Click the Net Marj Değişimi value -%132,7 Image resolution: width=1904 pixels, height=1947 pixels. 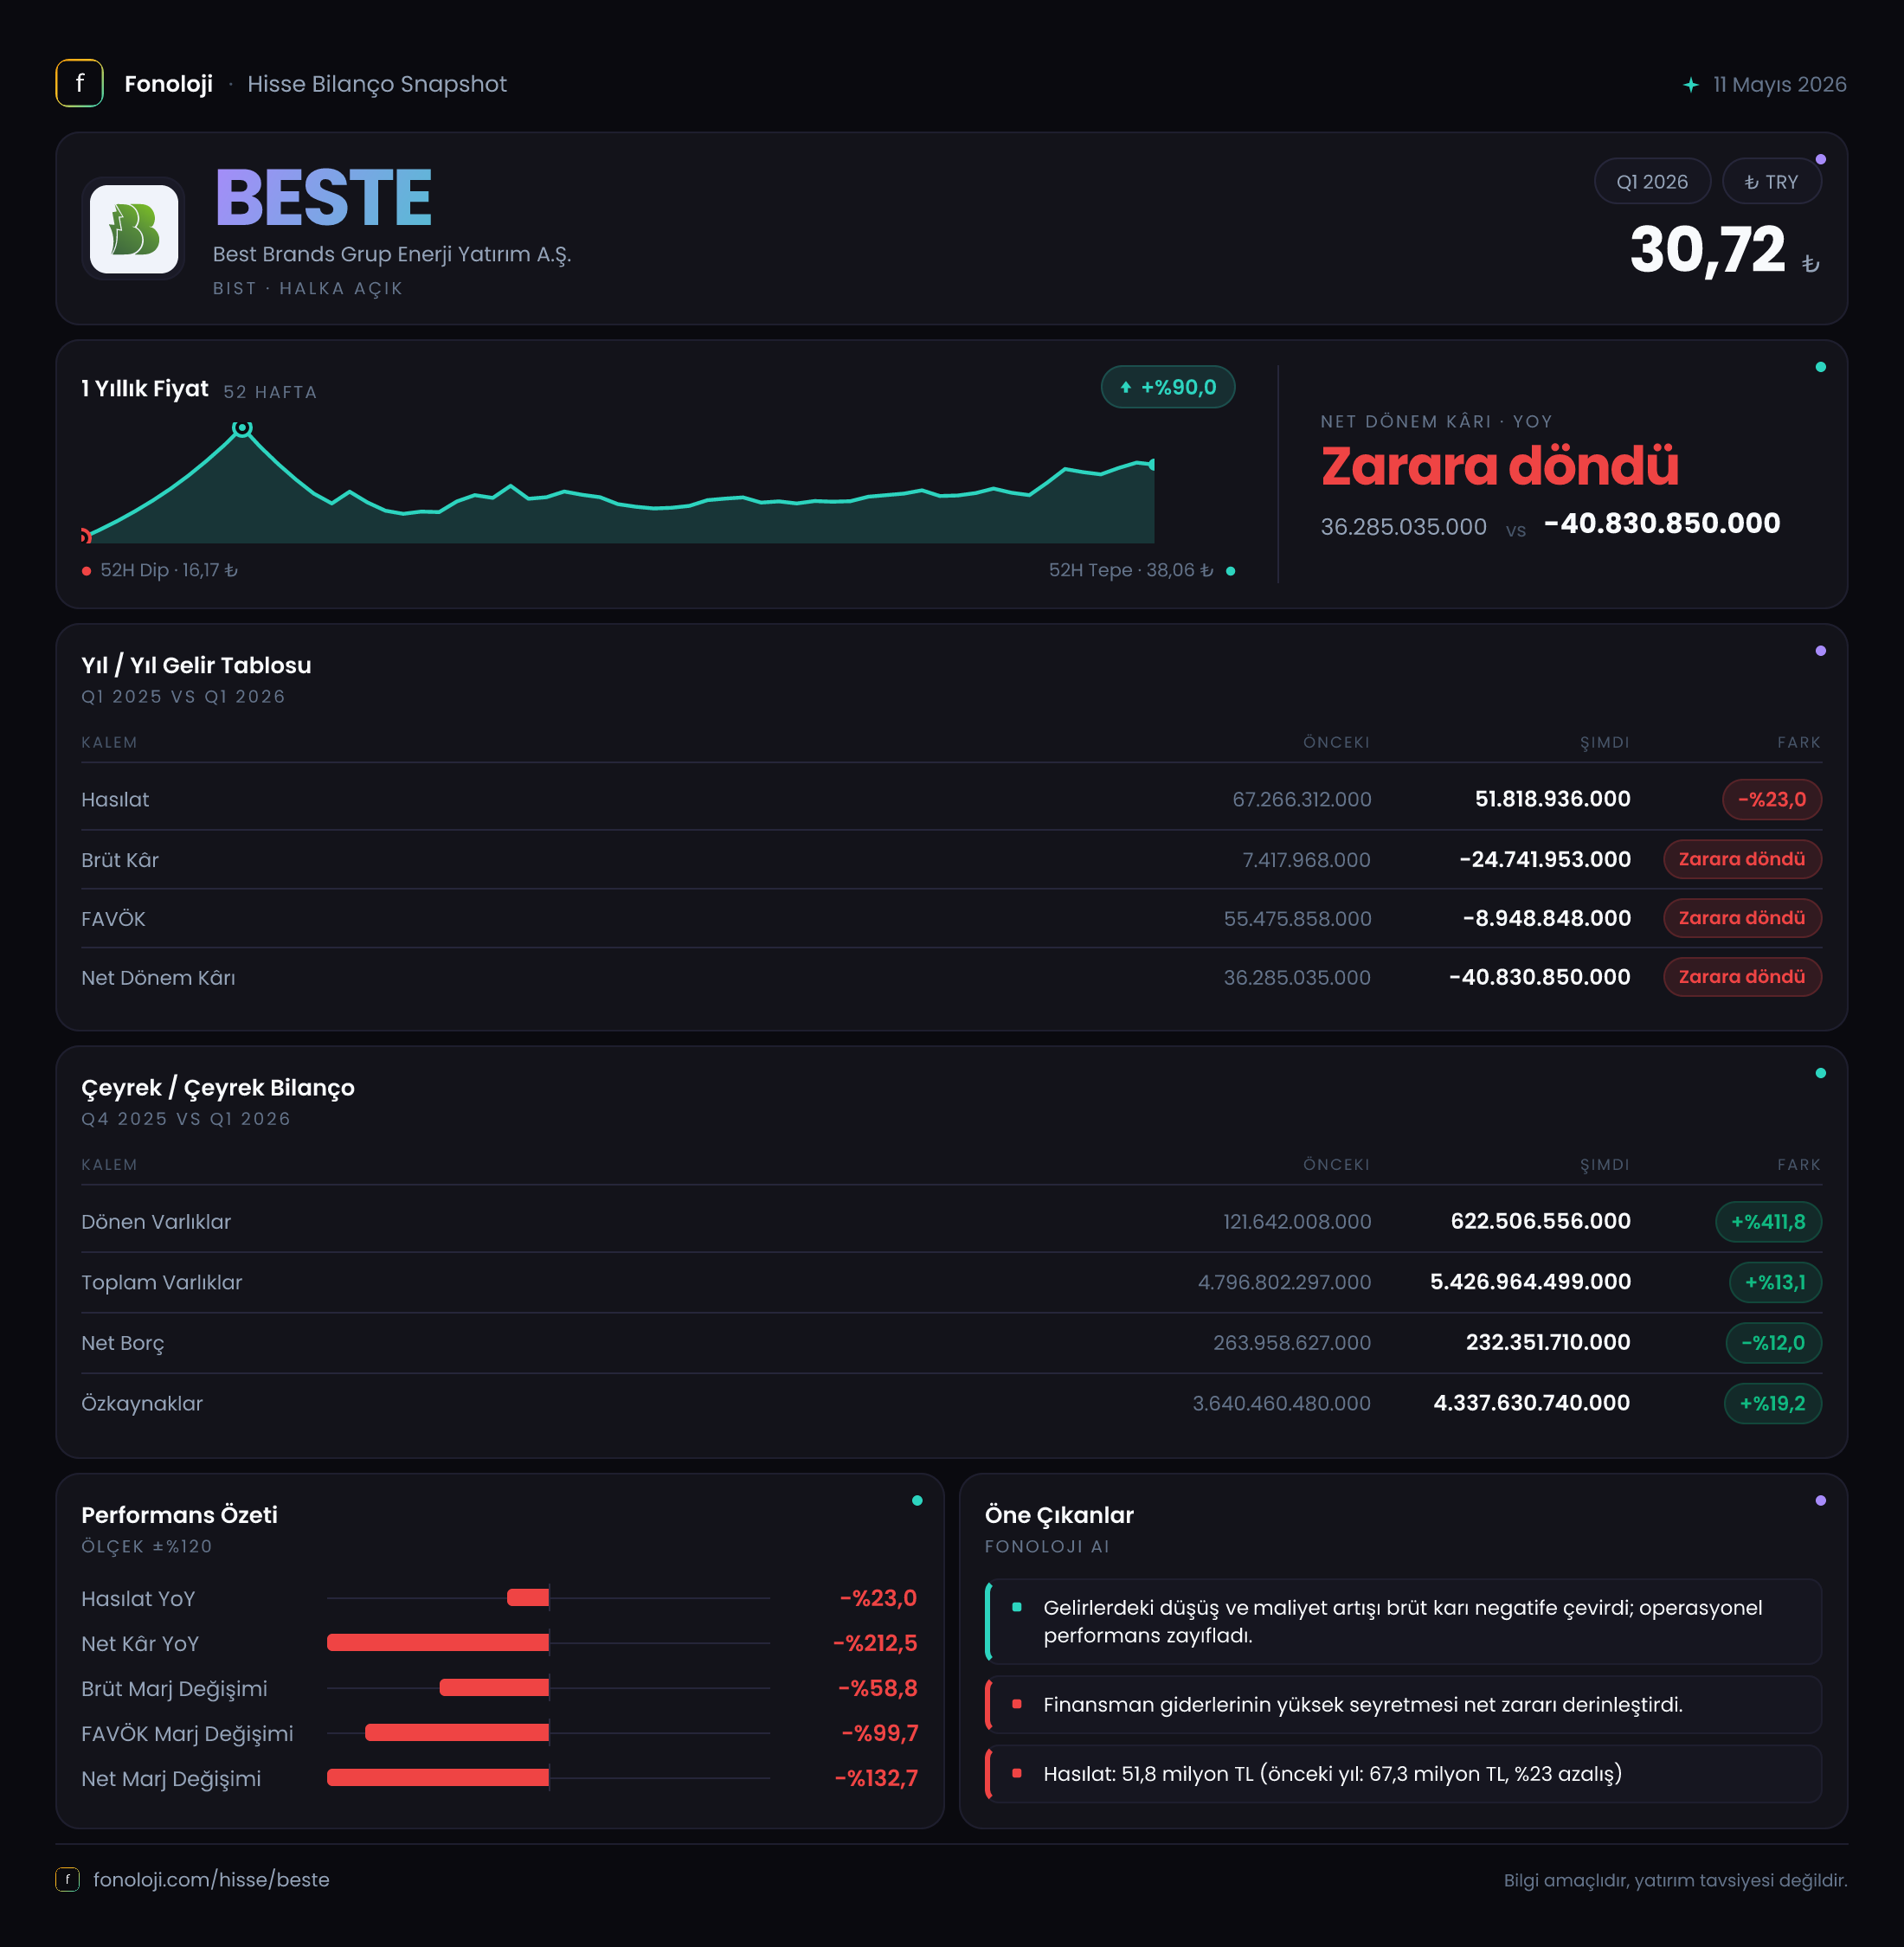click(x=876, y=1778)
